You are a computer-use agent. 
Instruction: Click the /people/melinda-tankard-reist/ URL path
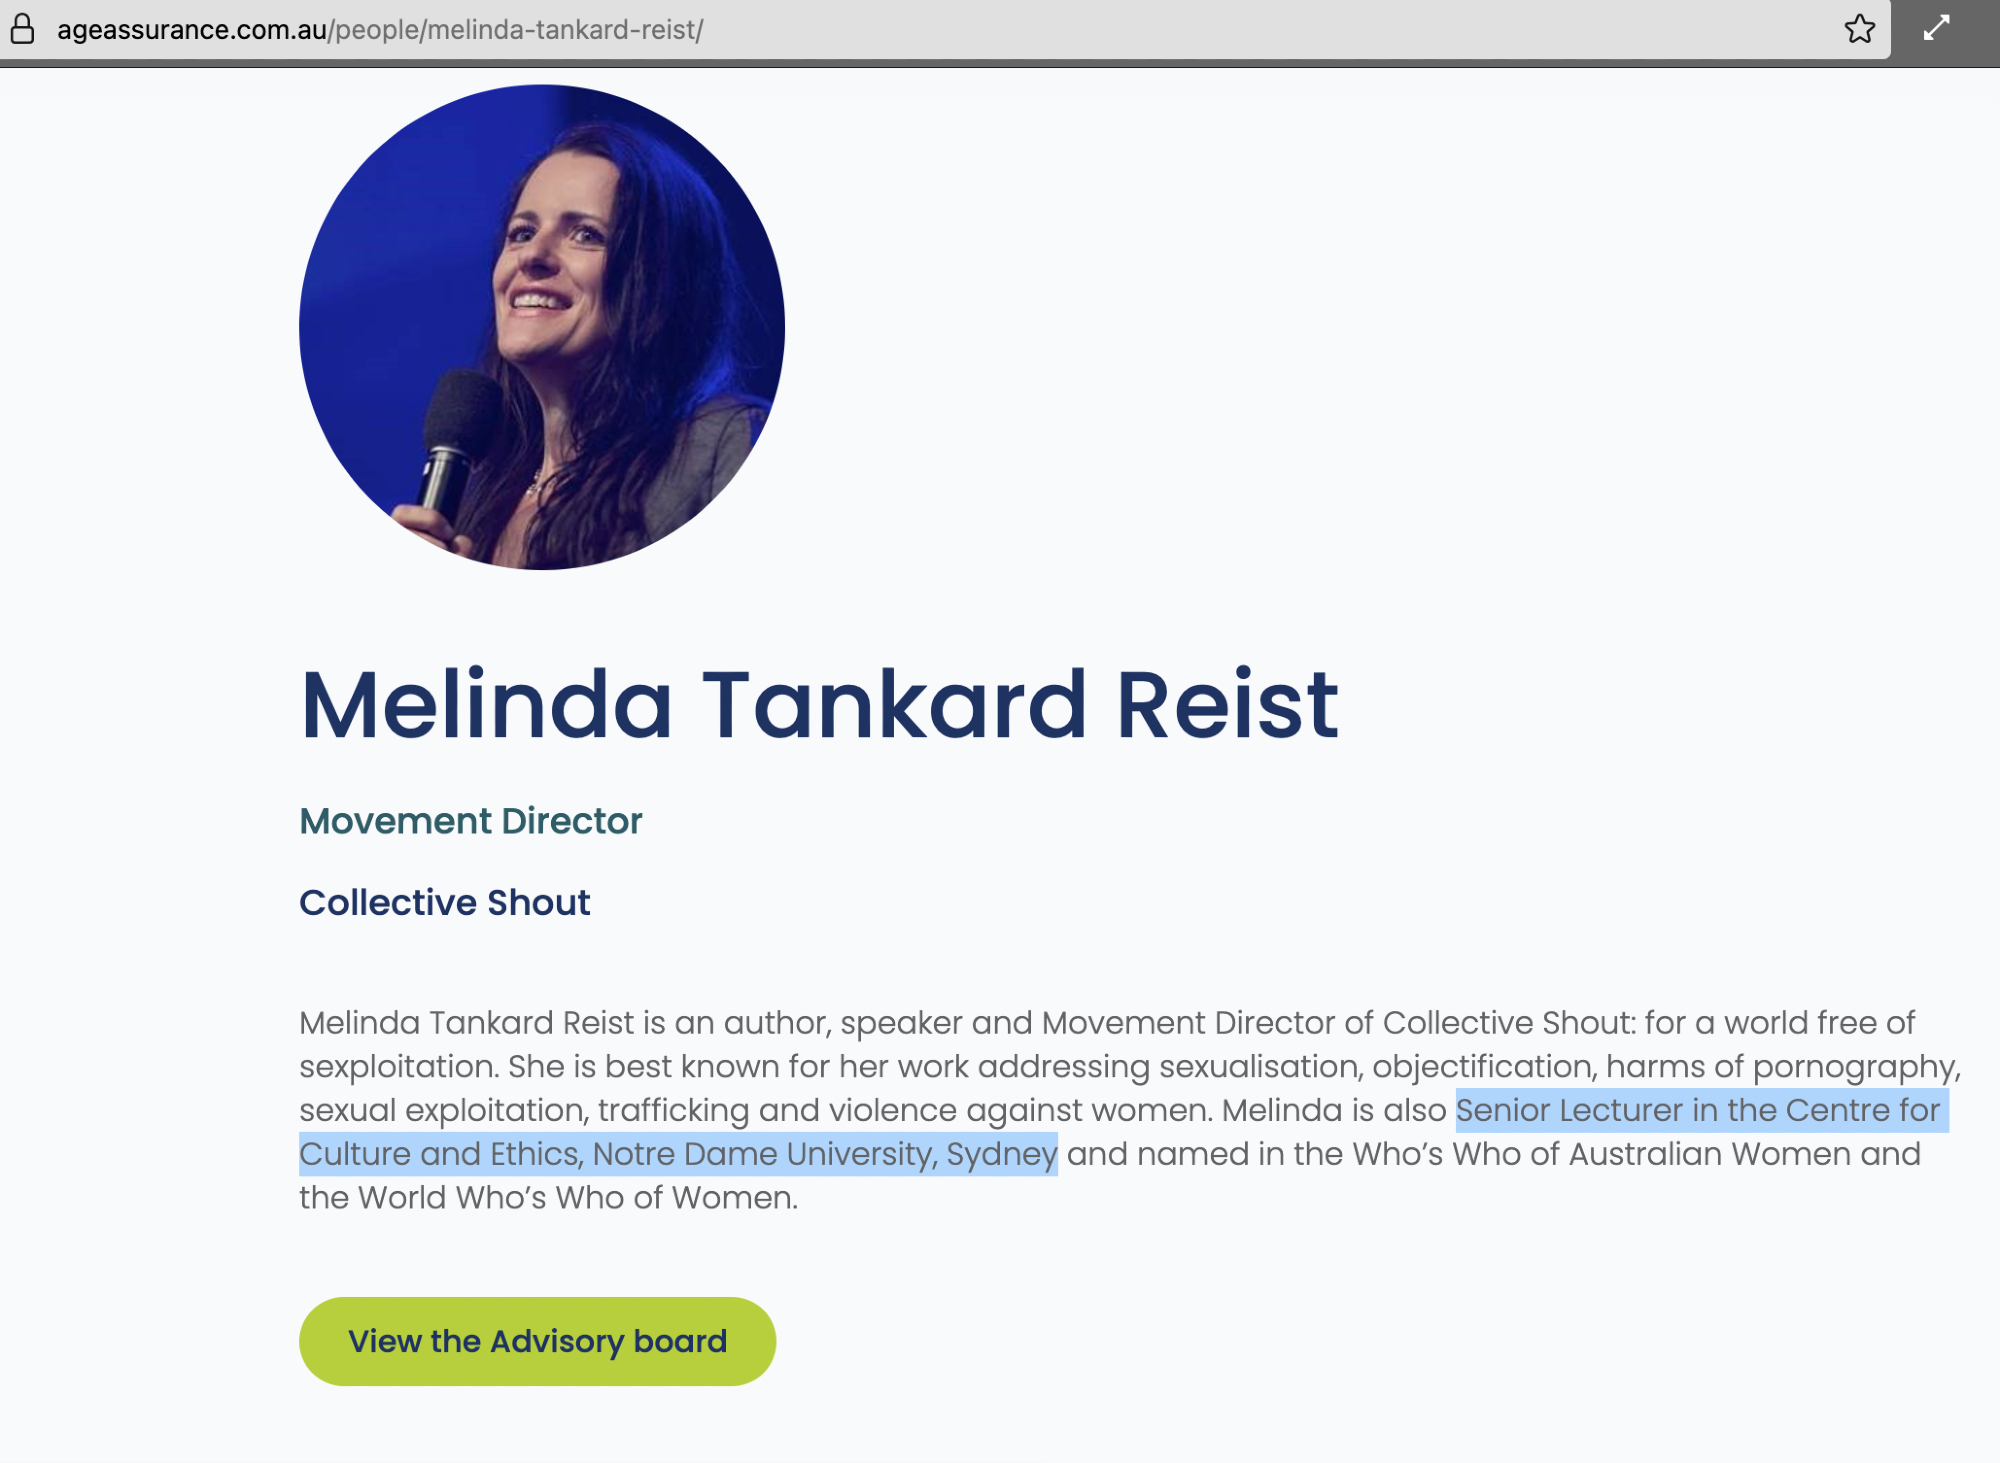(x=516, y=30)
